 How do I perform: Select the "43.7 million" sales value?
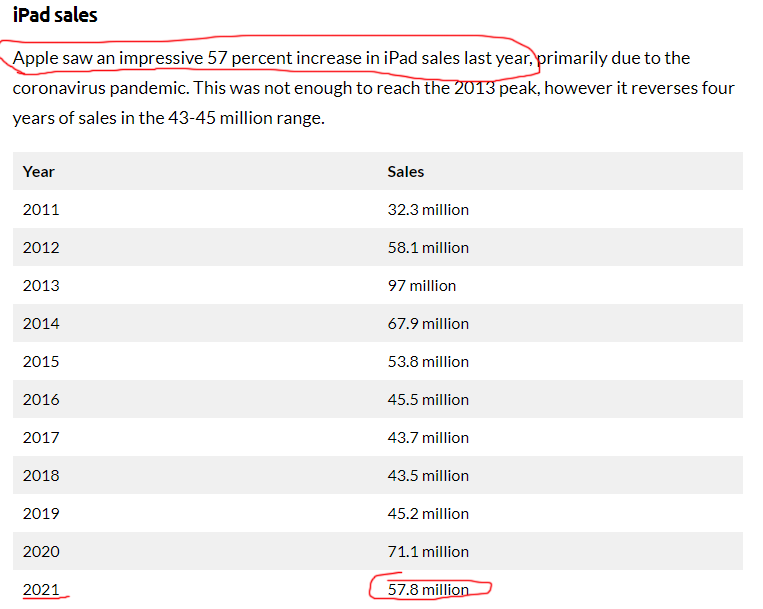pyautogui.click(x=428, y=437)
